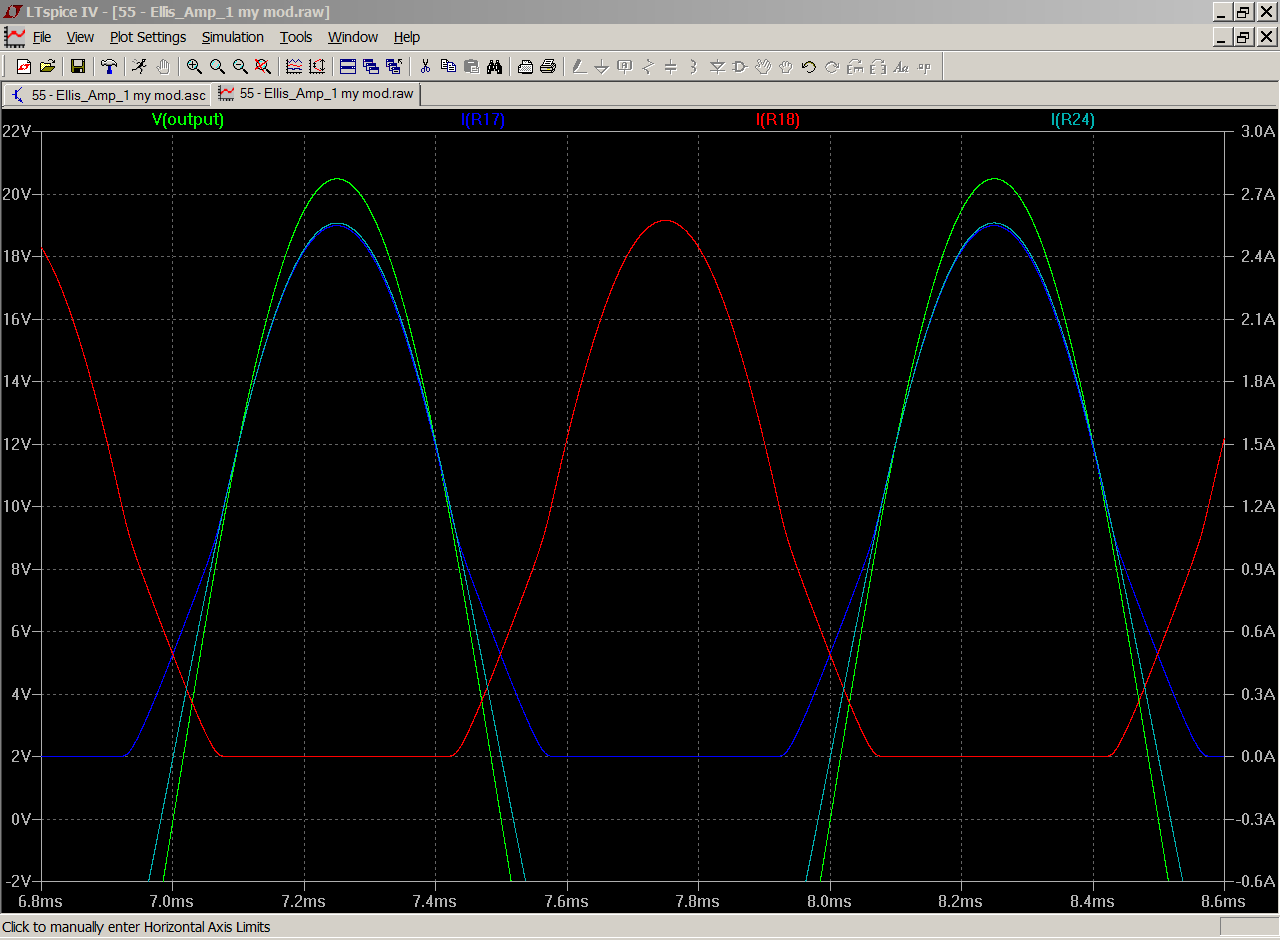Open the Help menu
1280x940 pixels.
tap(407, 37)
